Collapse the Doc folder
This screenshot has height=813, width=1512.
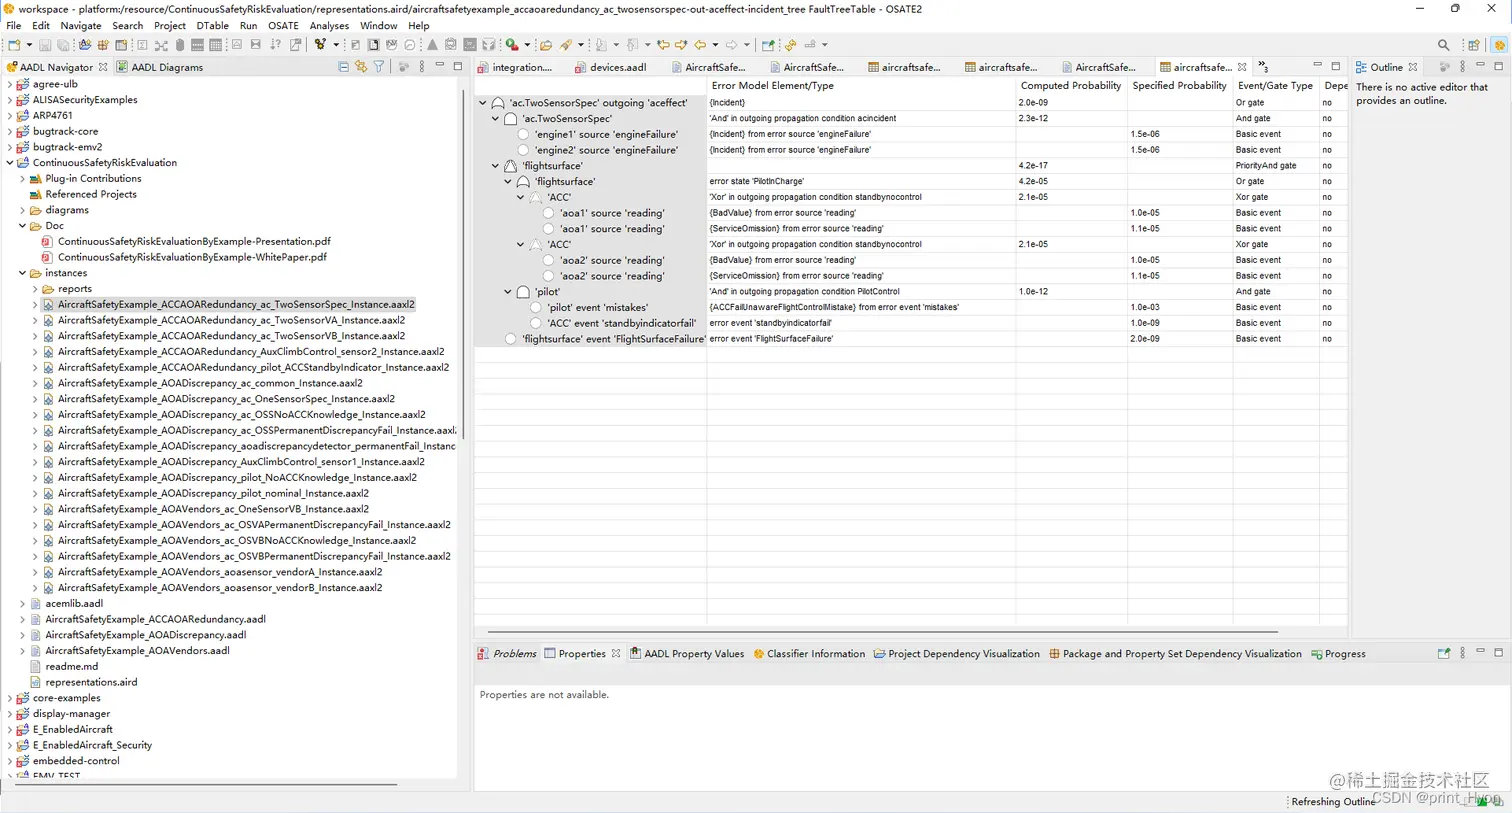pyautogui.click(x=23, y=226)
